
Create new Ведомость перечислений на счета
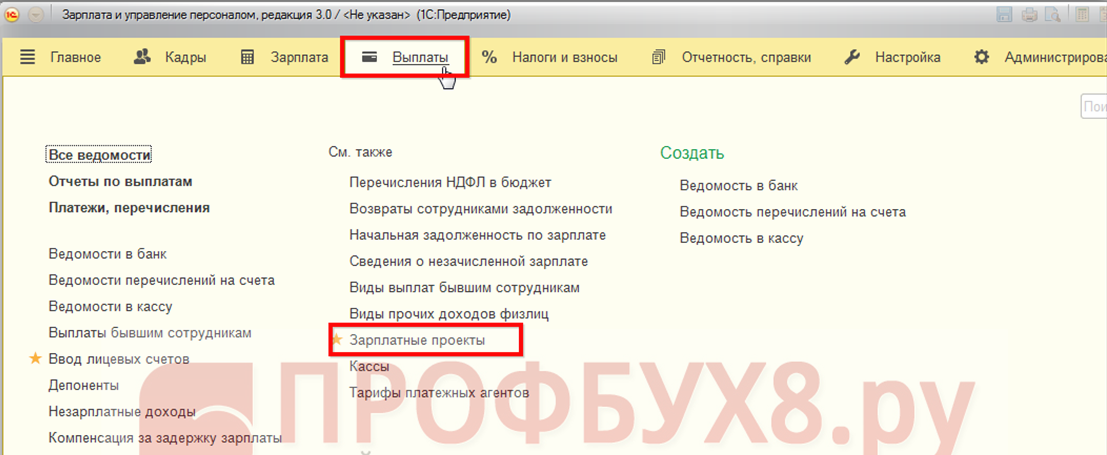pos(793,212)
